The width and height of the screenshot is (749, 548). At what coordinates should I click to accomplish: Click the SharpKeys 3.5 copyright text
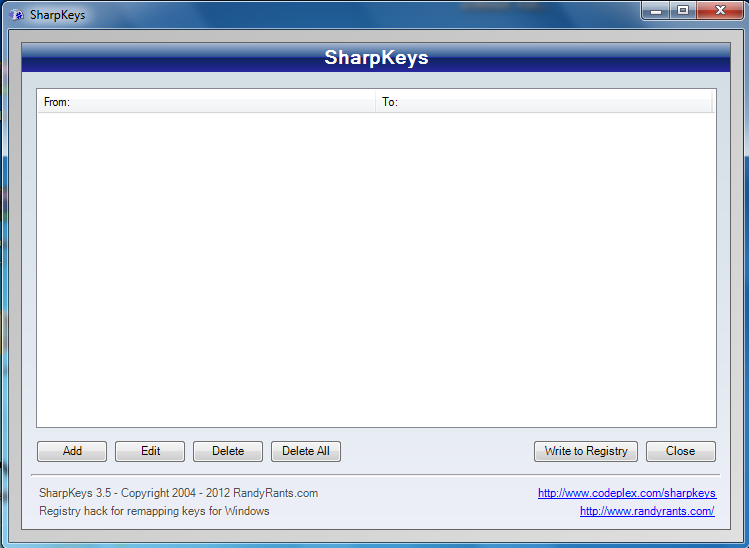tap(179, 493)
